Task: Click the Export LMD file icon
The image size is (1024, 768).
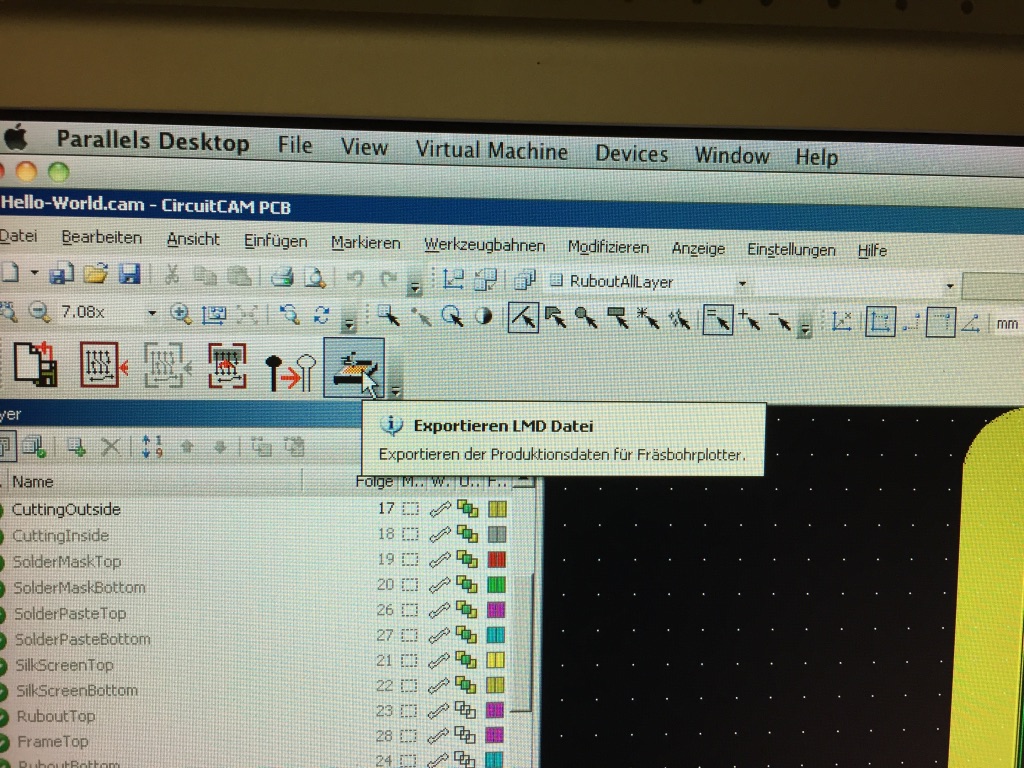Action: pyautogui.click(x=353, y=367)
